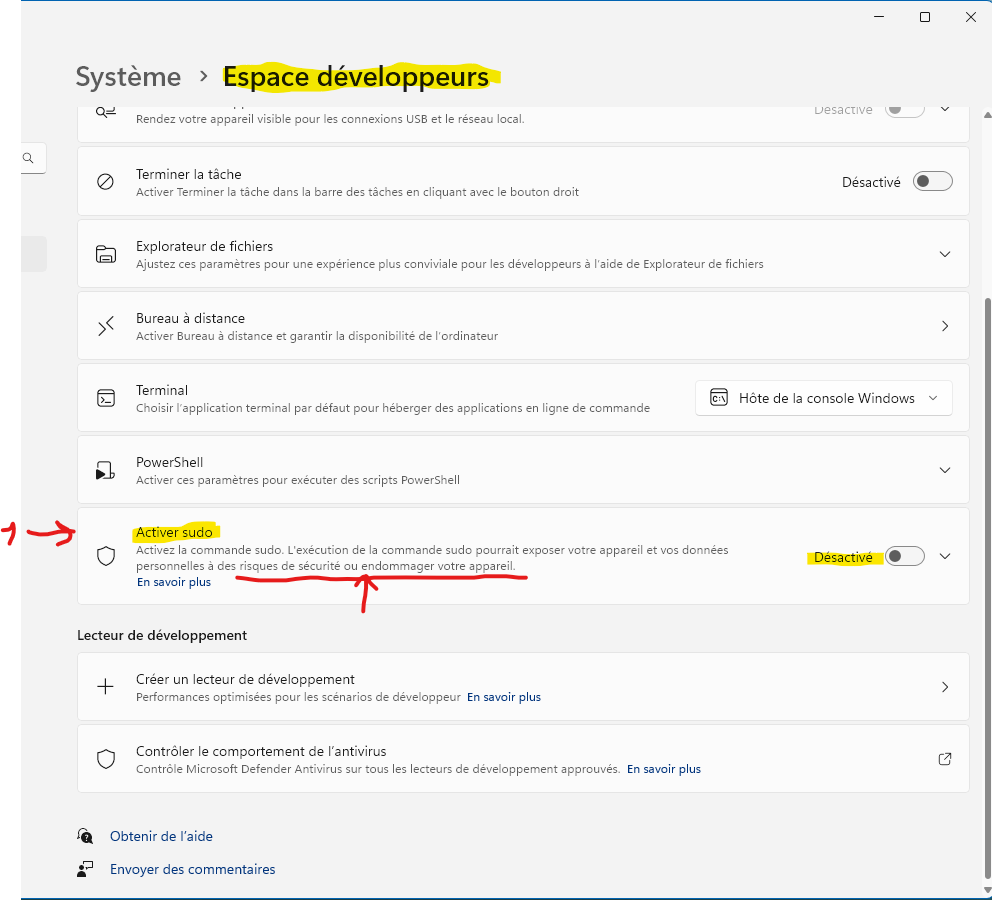Open the Hôte de la console Windows dropdown
The height and width of the screenshot is (900, 992).
(x=824, y=398)
